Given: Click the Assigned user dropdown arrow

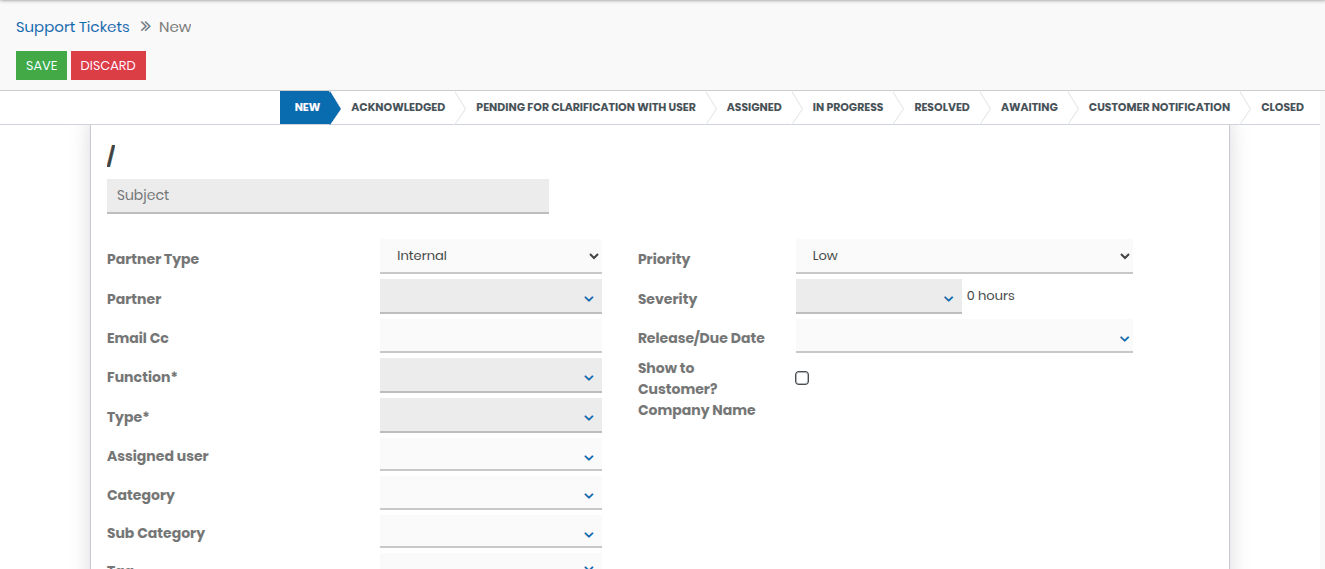Looking at the screenshot, I should click(x=589, y=457).
